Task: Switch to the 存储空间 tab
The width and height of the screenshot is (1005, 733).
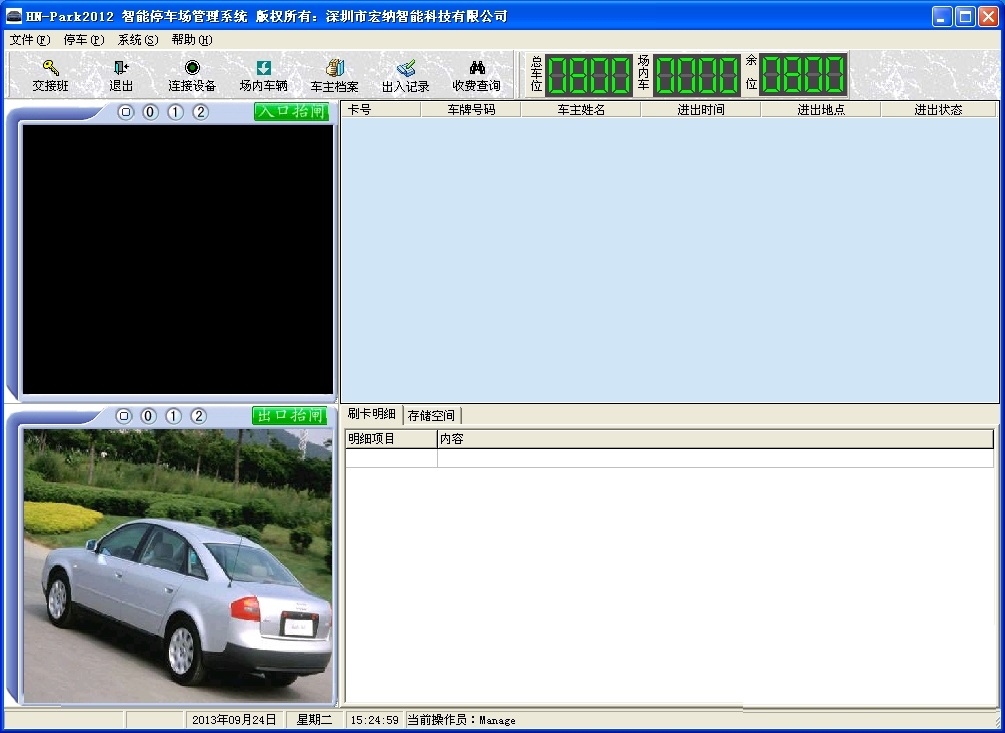Action: [x=431, y=415]
